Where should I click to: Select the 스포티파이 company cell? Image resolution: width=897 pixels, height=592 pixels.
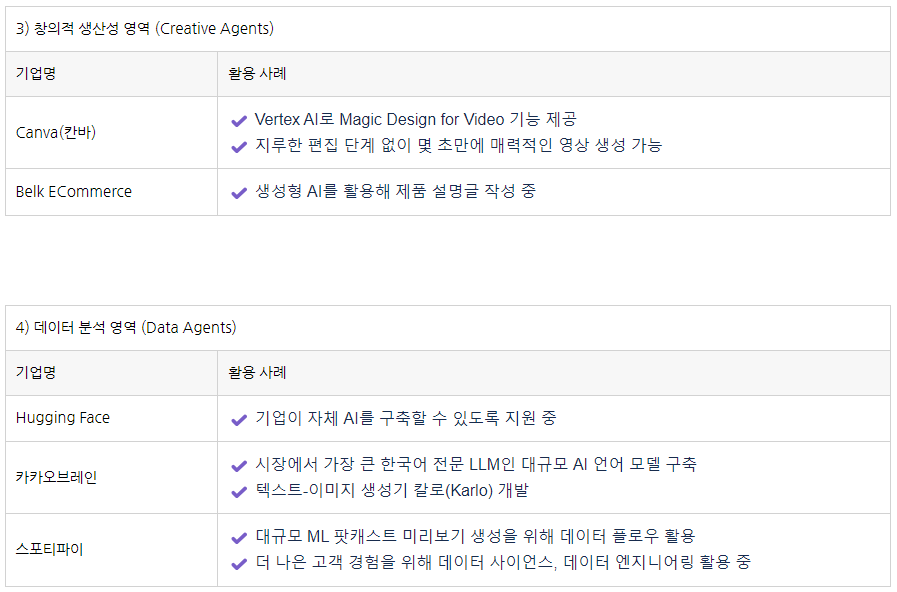tap(112, 550)
